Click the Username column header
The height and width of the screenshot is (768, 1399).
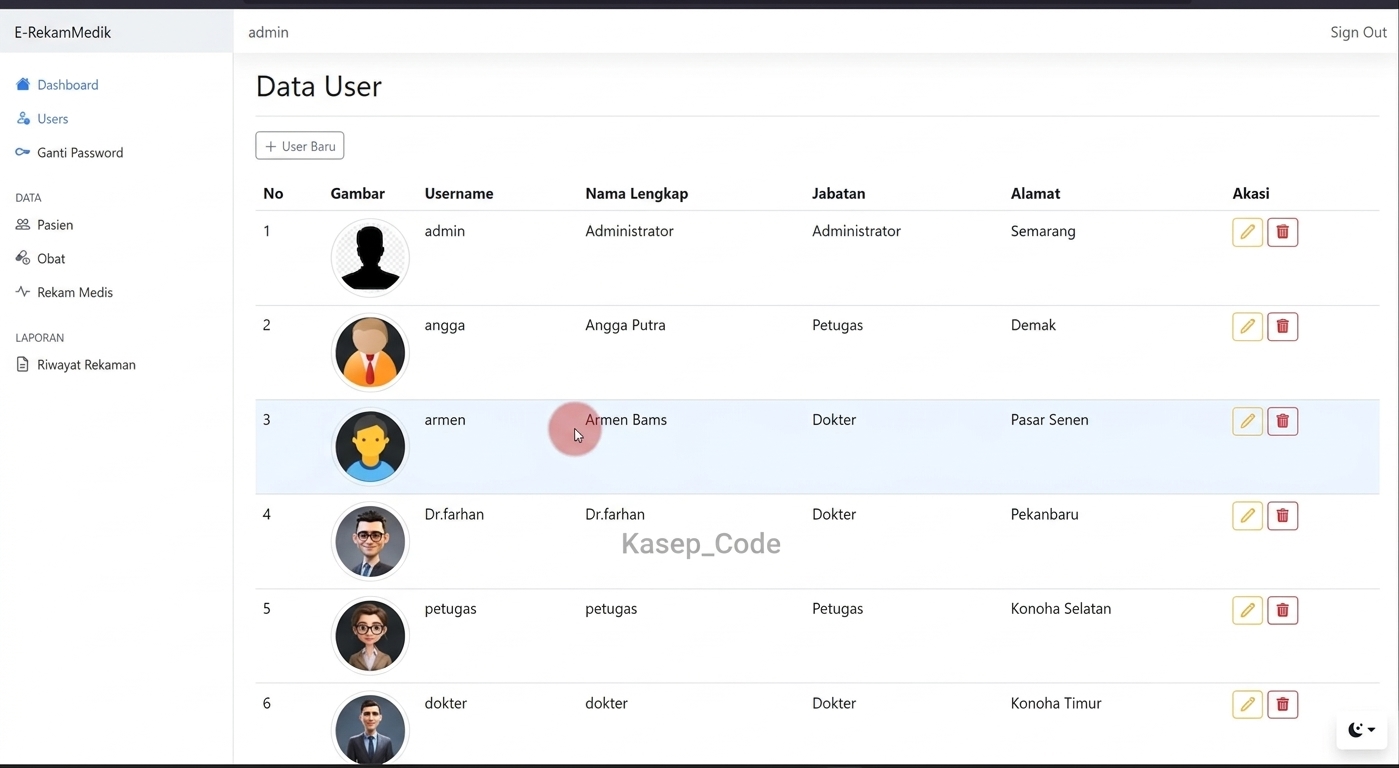click(x=459, y=194)
